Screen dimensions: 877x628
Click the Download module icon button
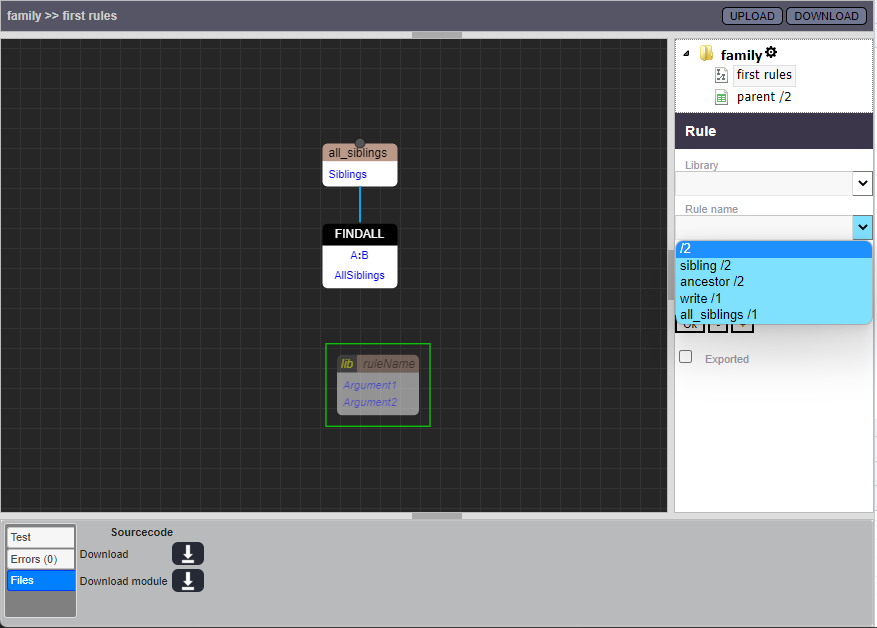(188, 581)
